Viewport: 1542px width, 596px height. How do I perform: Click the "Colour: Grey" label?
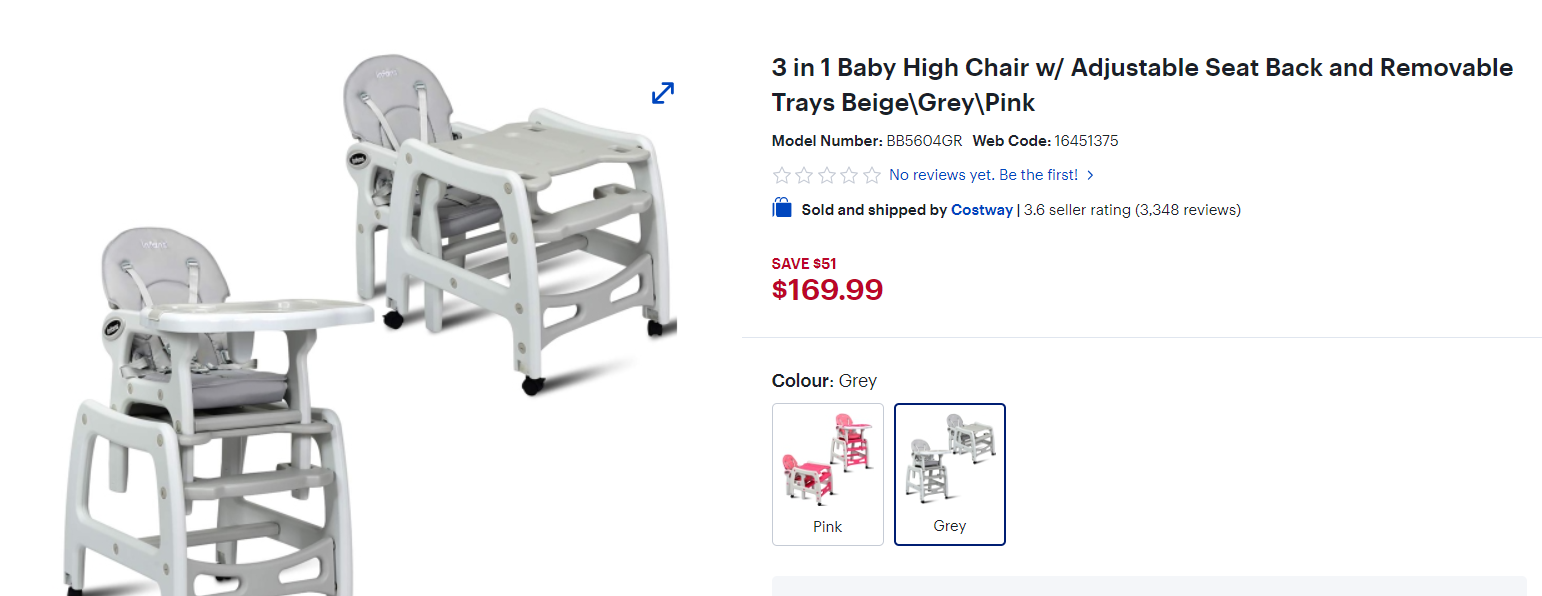[x=824, y=381]
